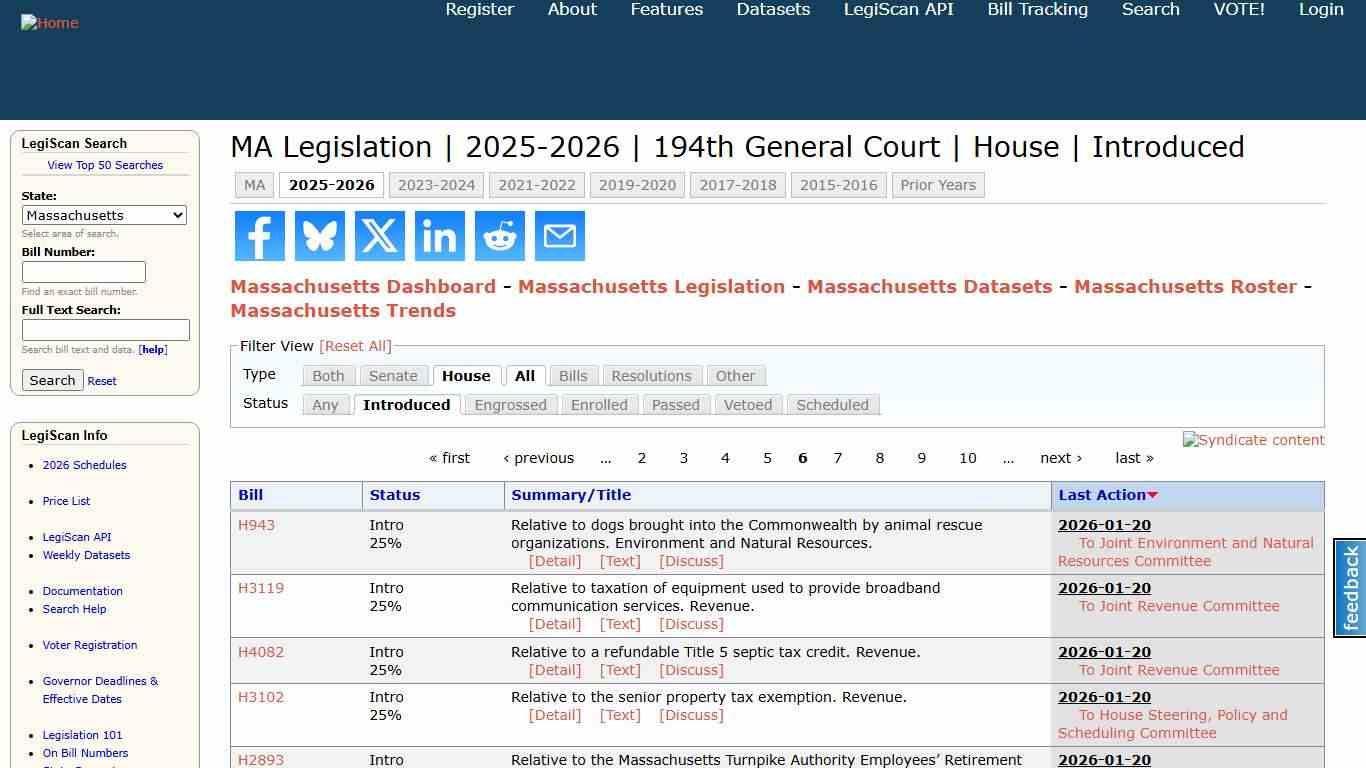
Task: Open the Syndicate content feed
Action: (x=1253, y=440)
